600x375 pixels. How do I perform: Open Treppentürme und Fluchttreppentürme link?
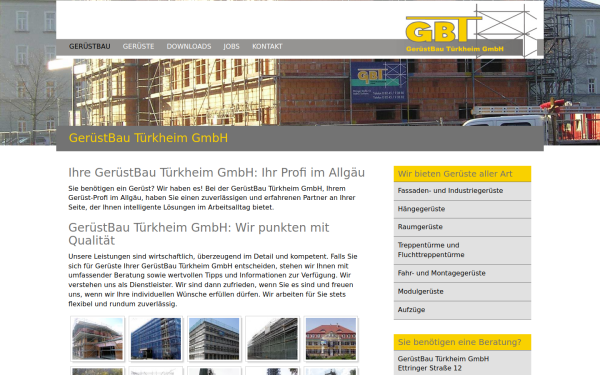(462, 250)
